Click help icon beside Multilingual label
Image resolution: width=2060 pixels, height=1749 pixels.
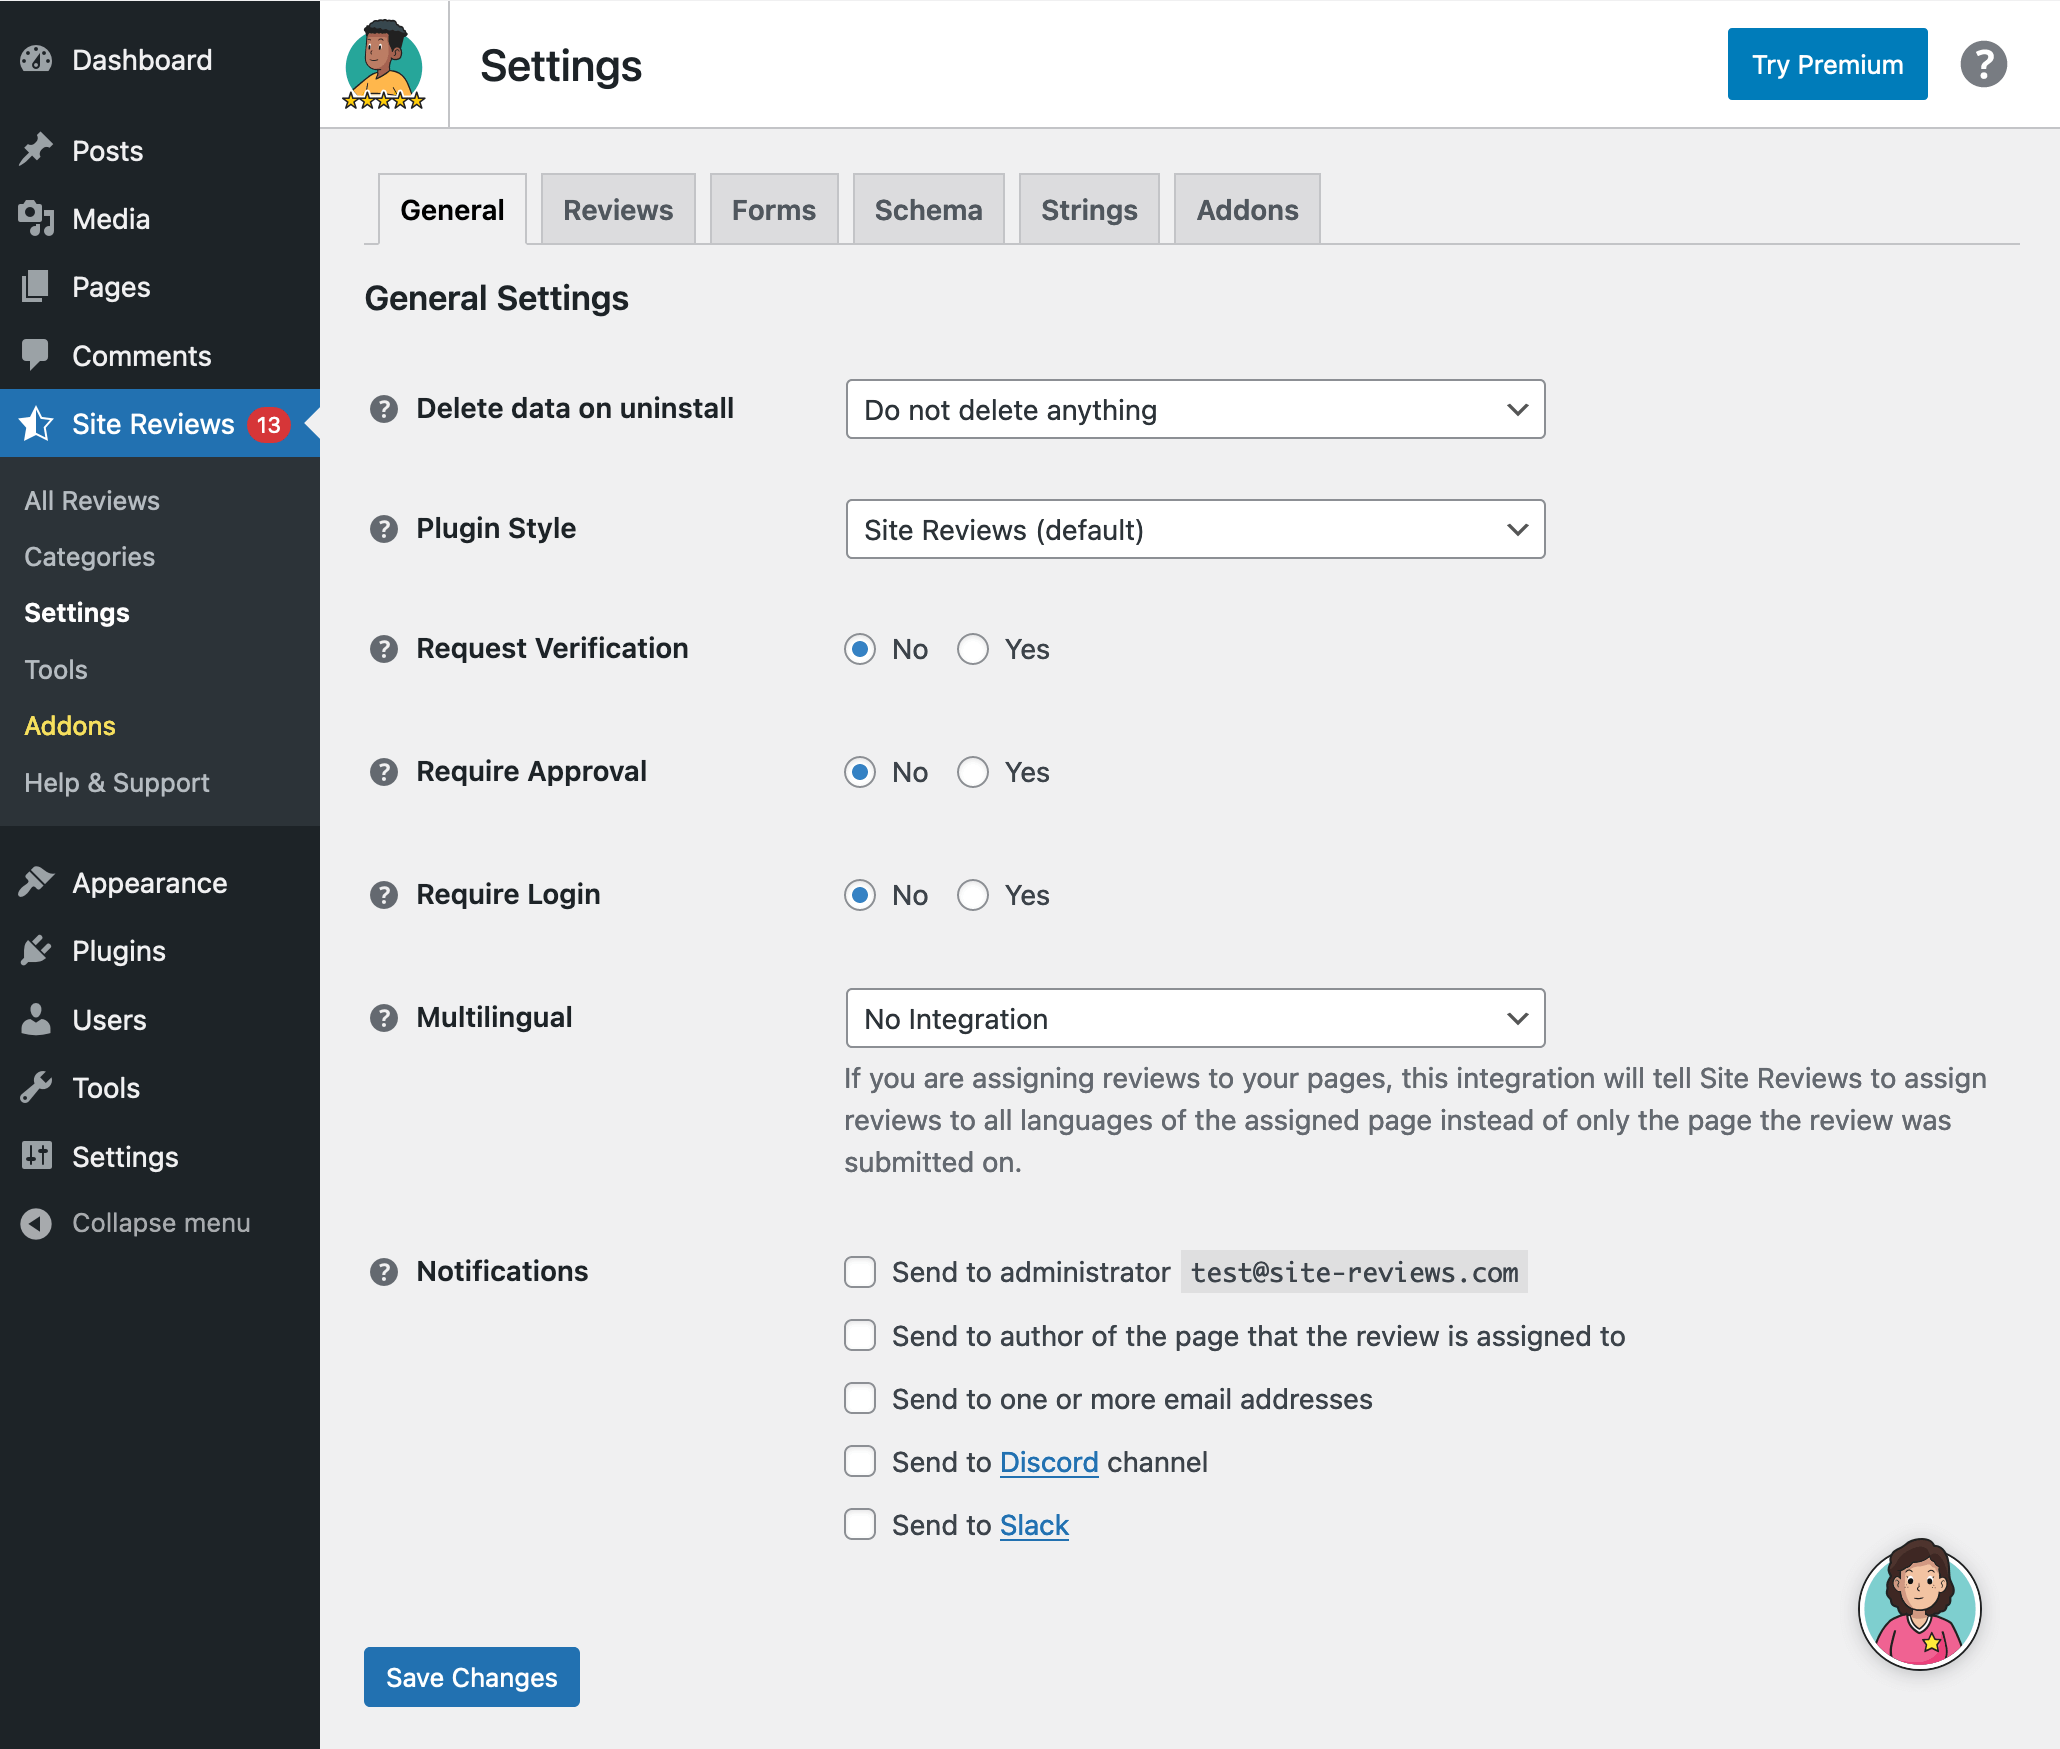coord(384,1018)
